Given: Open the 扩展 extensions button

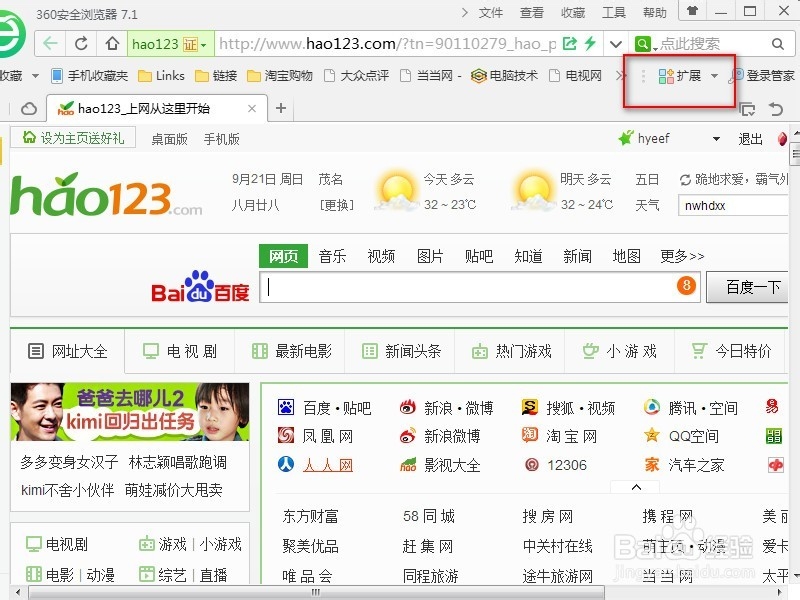Looking at the screenshot, I should tap(680, 76).
